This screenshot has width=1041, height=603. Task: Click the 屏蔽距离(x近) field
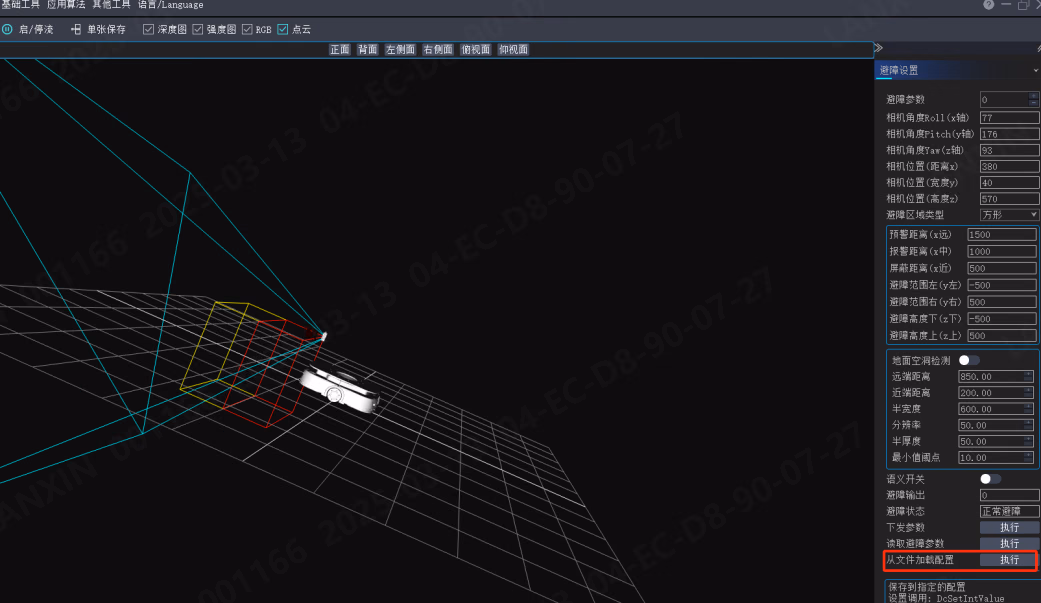[1001, 268]
